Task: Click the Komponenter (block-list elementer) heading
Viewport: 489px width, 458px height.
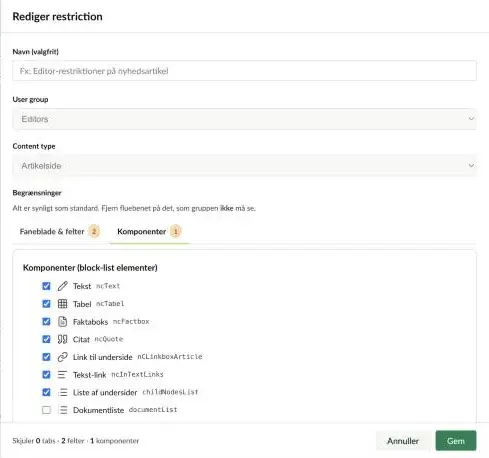Action: tap(90, 268)
